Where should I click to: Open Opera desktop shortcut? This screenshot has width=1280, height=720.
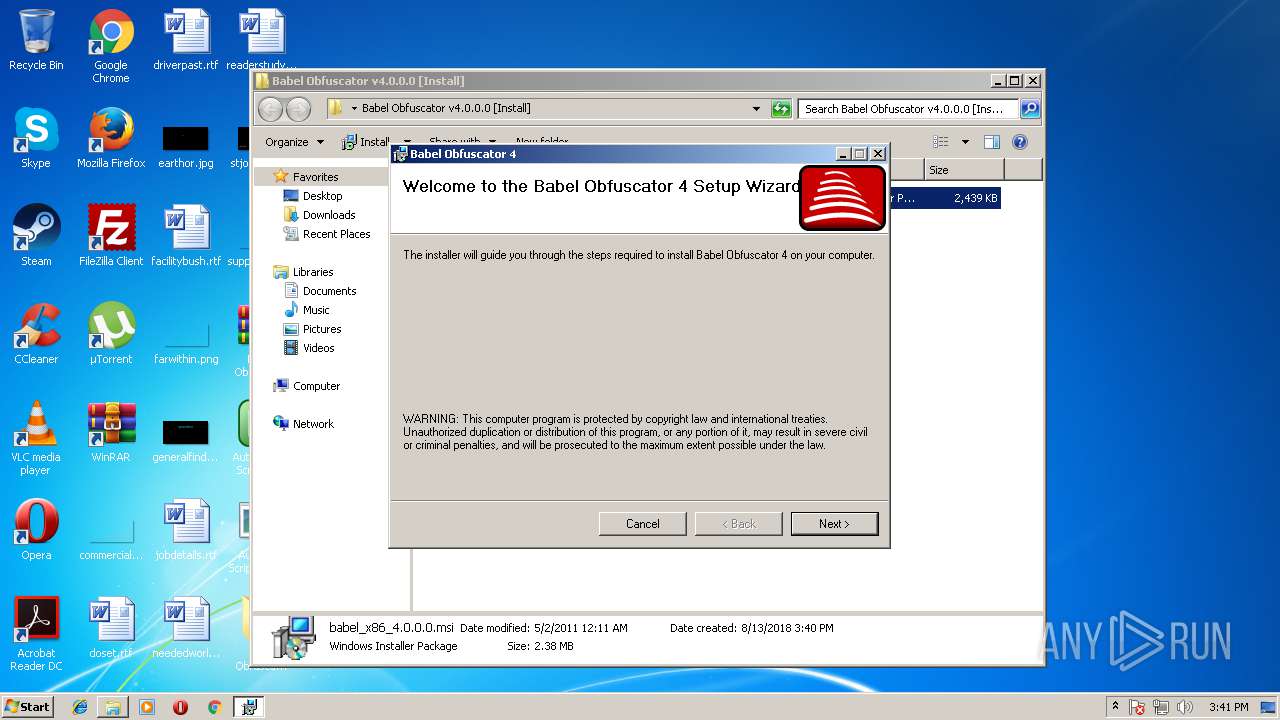pyautogui.click(x=36, y=530)
